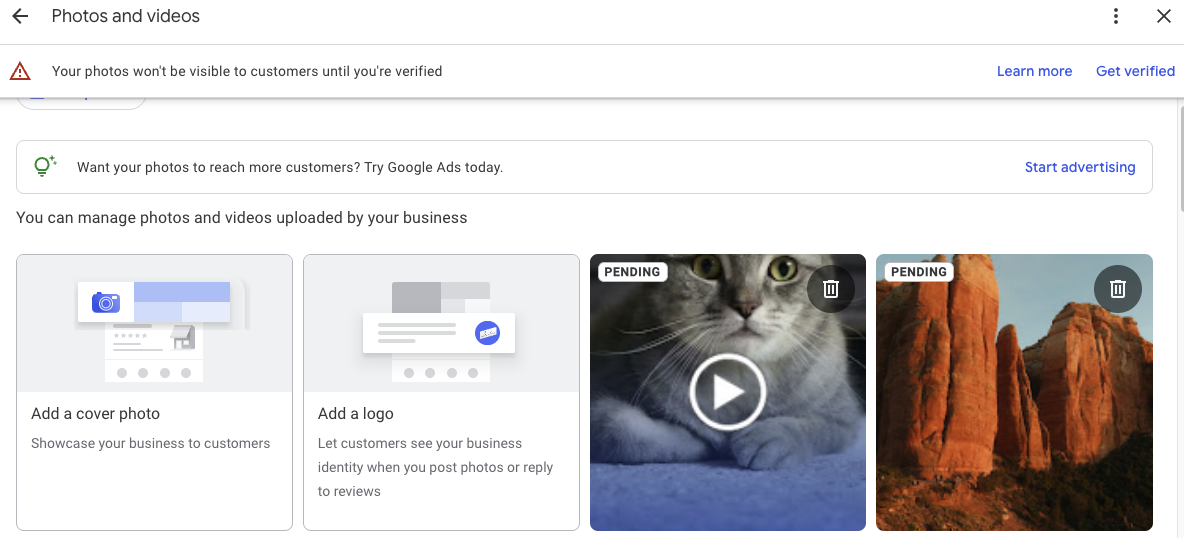The image size is (1184, 538).
Task: Click the red warning triangle icon
Action: coord(20,71)
